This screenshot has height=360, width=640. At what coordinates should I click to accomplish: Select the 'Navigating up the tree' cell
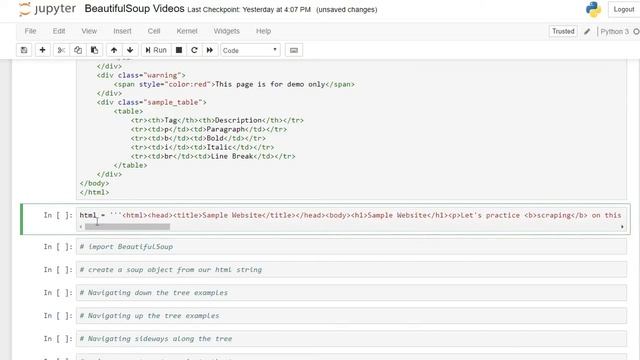[351, 316]
